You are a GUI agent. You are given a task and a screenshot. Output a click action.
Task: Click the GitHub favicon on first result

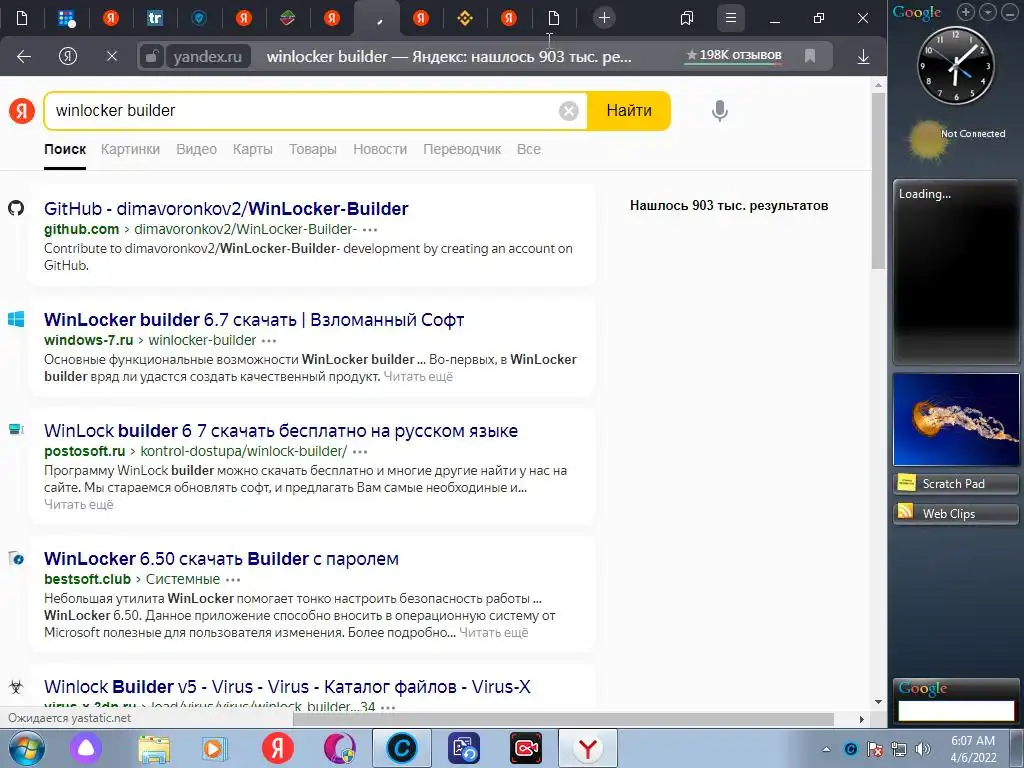tap(16, 208)
